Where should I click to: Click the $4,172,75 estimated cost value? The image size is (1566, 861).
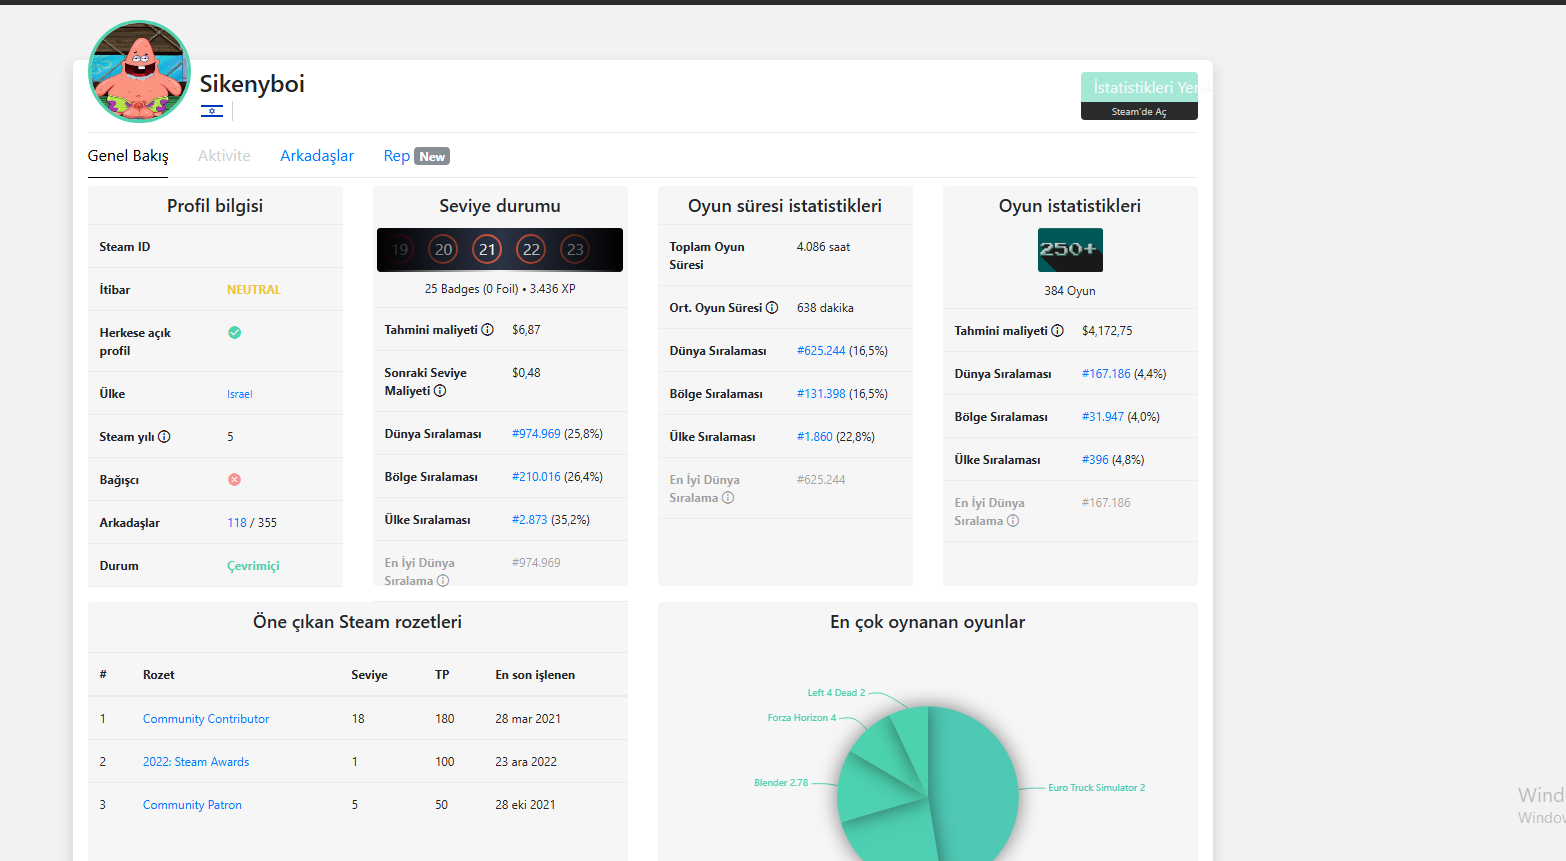click(x=1107, y=331)
